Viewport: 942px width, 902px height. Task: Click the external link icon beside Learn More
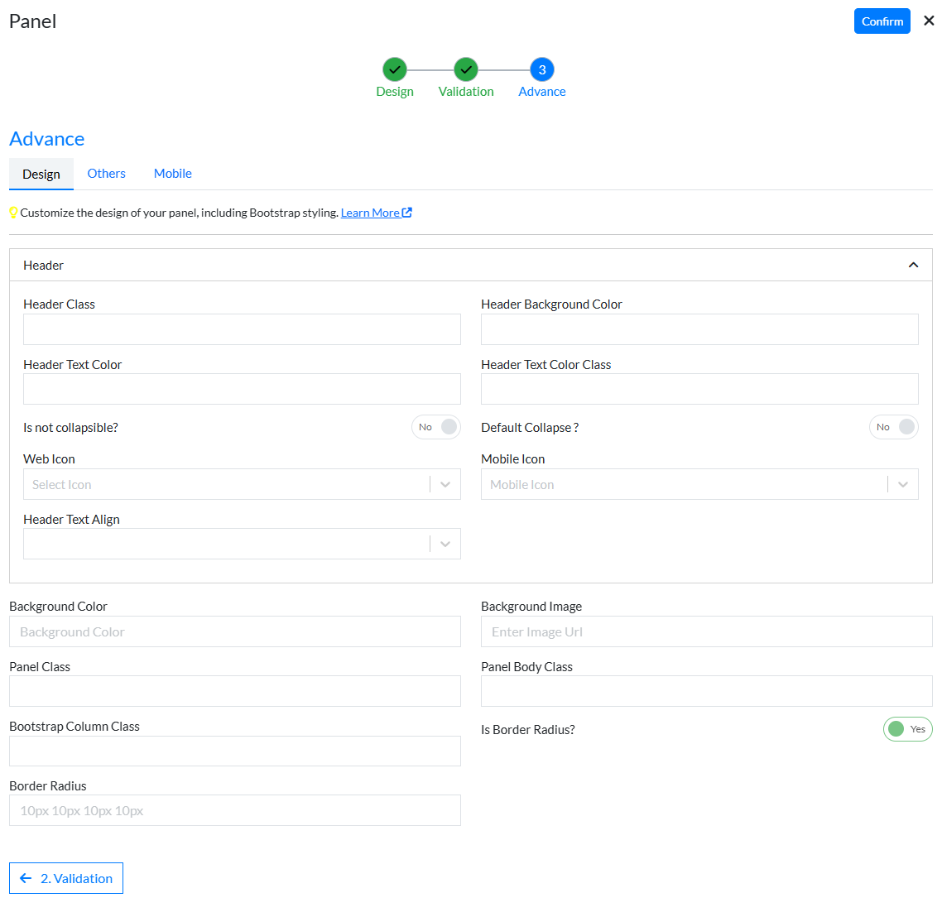407,213
